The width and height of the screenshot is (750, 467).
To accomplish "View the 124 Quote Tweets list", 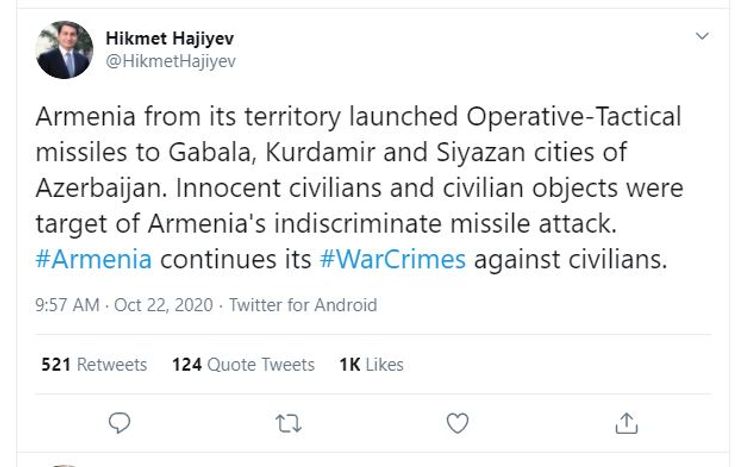I will (243, 365).
